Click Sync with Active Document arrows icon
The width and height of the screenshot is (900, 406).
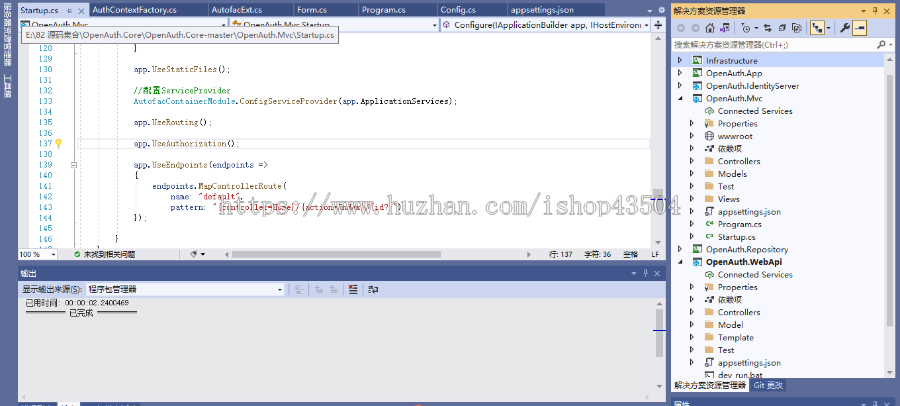768,28
